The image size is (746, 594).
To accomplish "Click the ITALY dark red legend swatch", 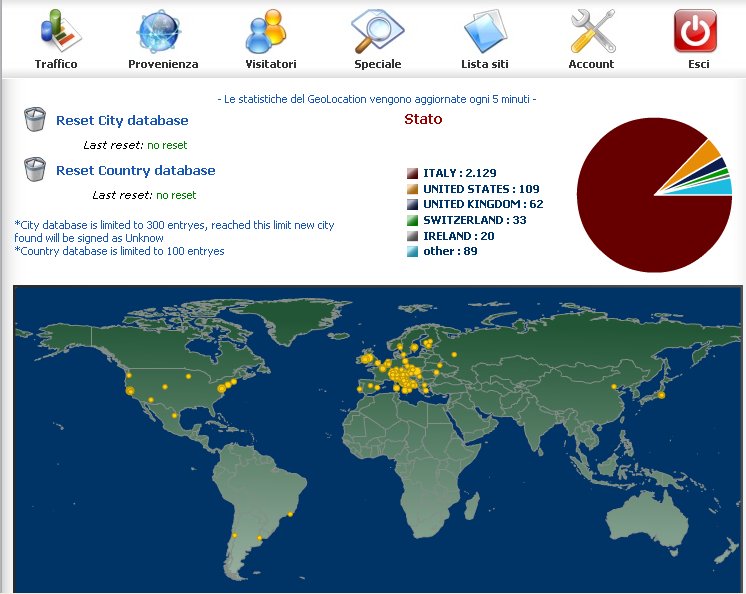I will [412, 173].
